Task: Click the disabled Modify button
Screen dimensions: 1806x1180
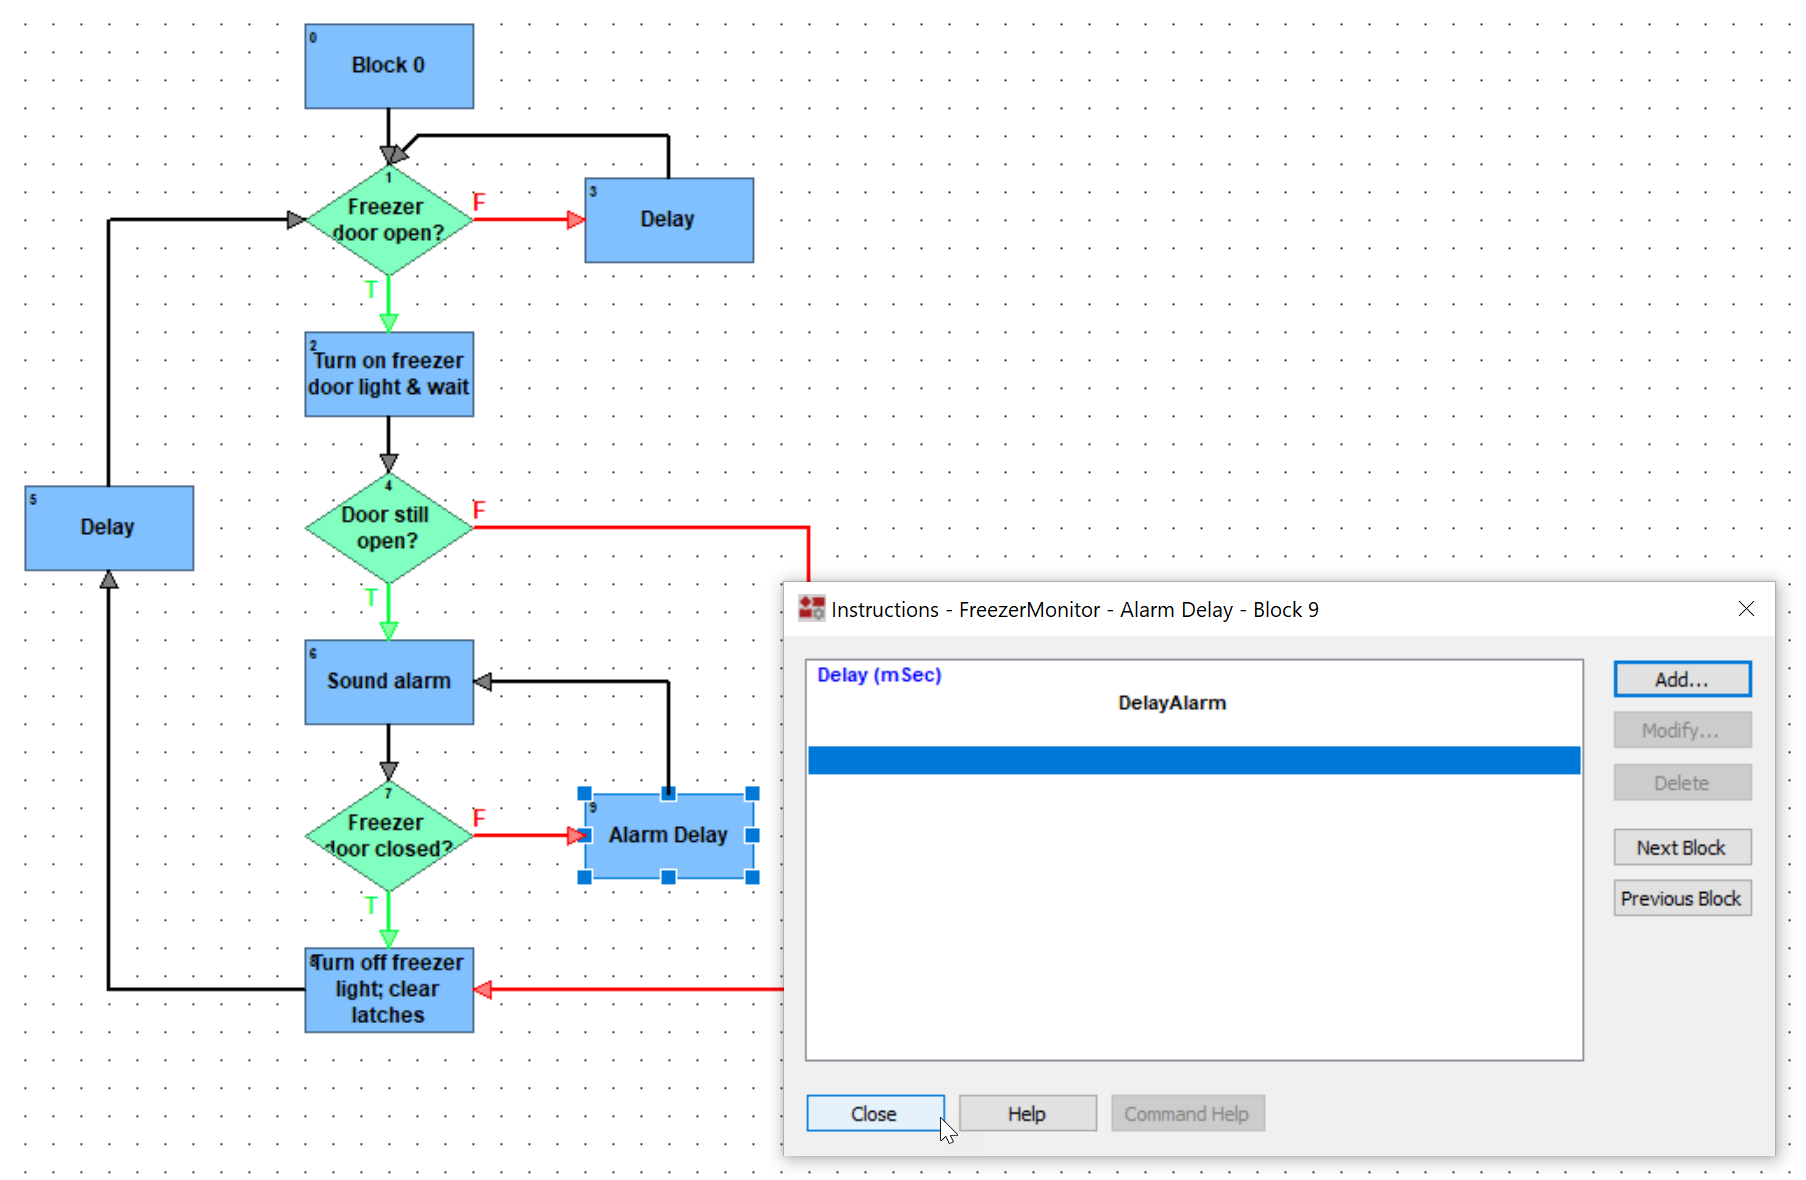Action: (x=1681, y=730)
